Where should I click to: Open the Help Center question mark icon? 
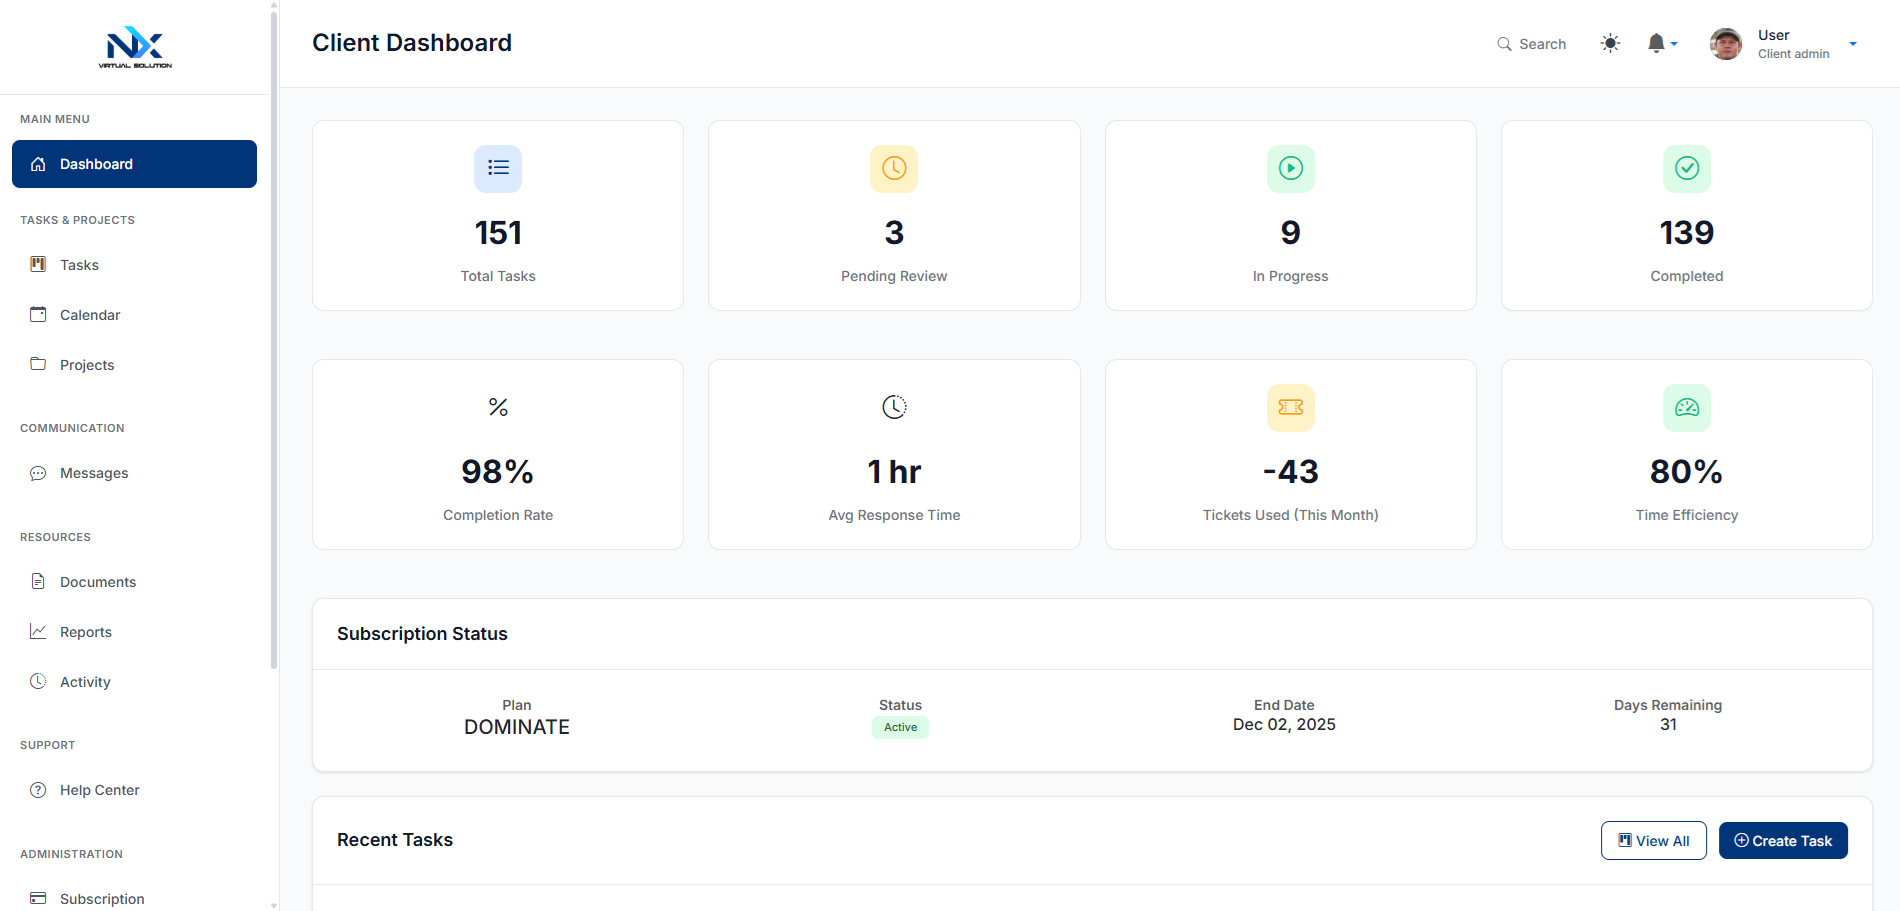click(38, 789)
